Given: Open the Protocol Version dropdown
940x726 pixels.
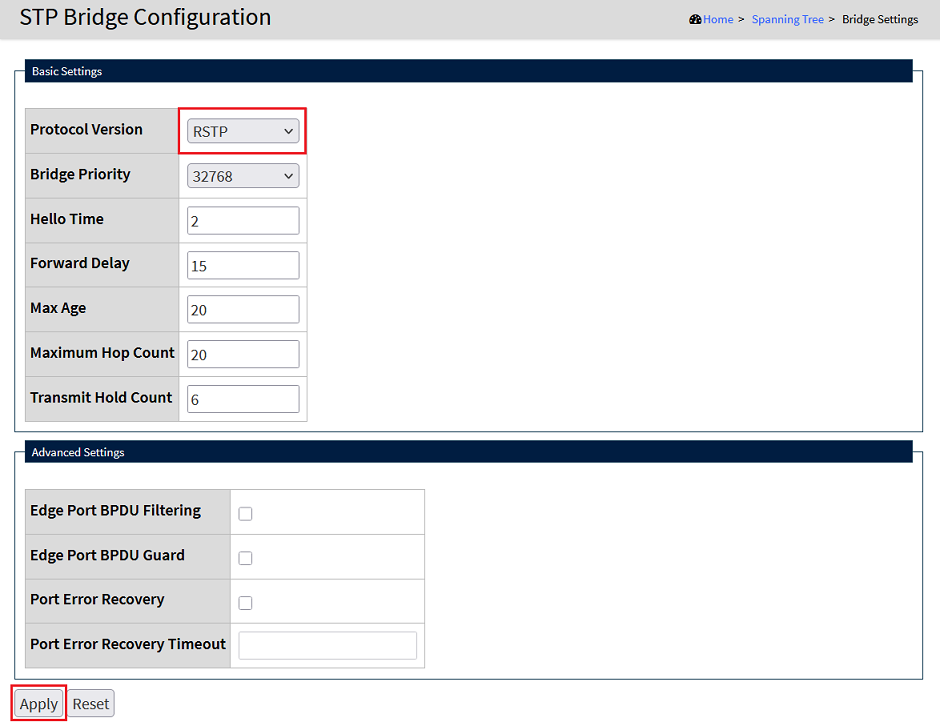Looking at the screenshot, I should pos(243,131).
